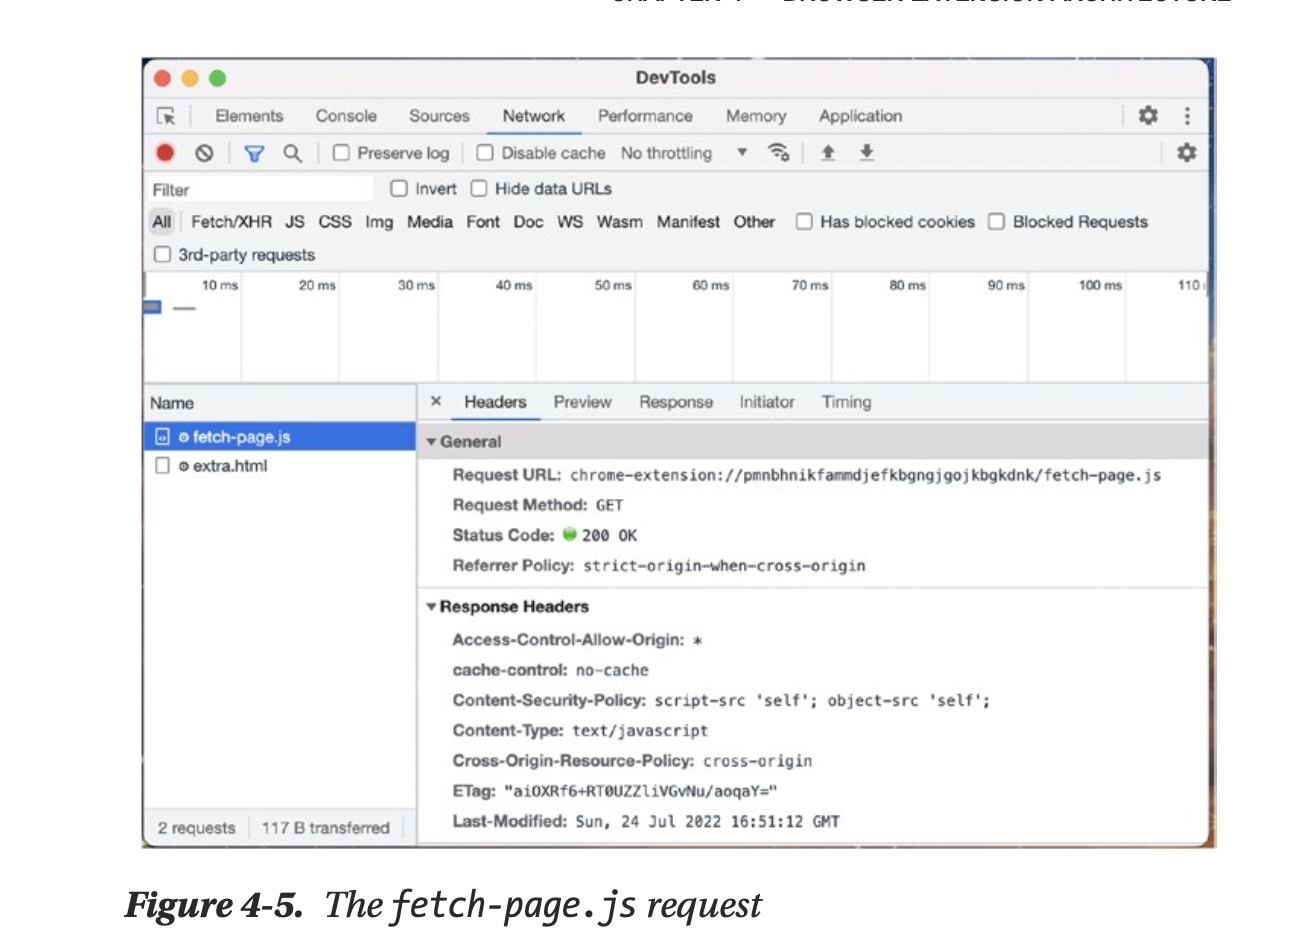Enable Preserve log checkbox
The image size is (1314, 948).
point(342,153)
